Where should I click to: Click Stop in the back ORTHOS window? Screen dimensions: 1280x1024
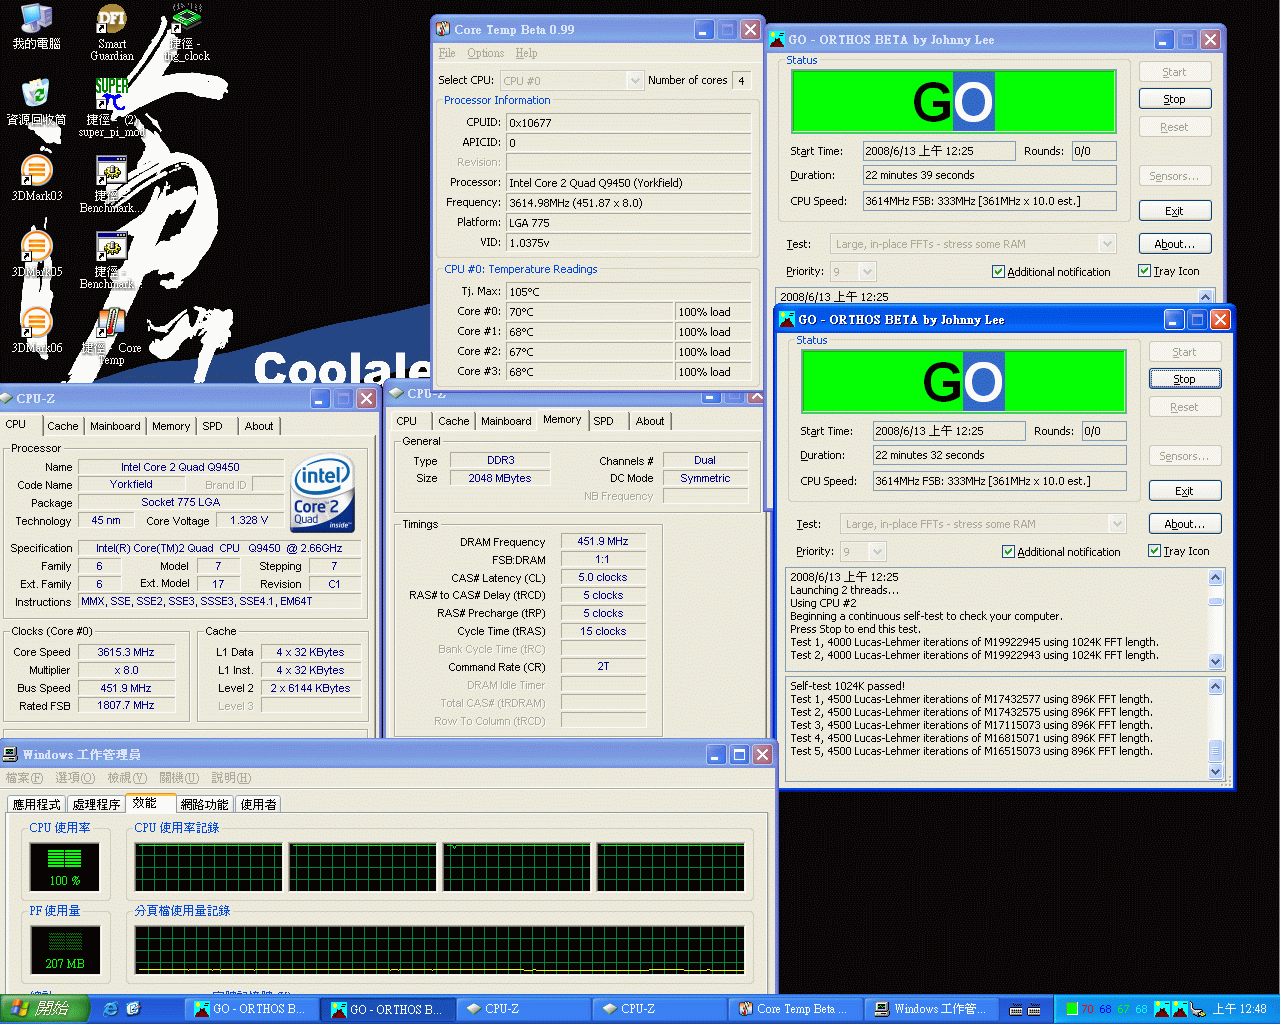(x=1174, y=99)
